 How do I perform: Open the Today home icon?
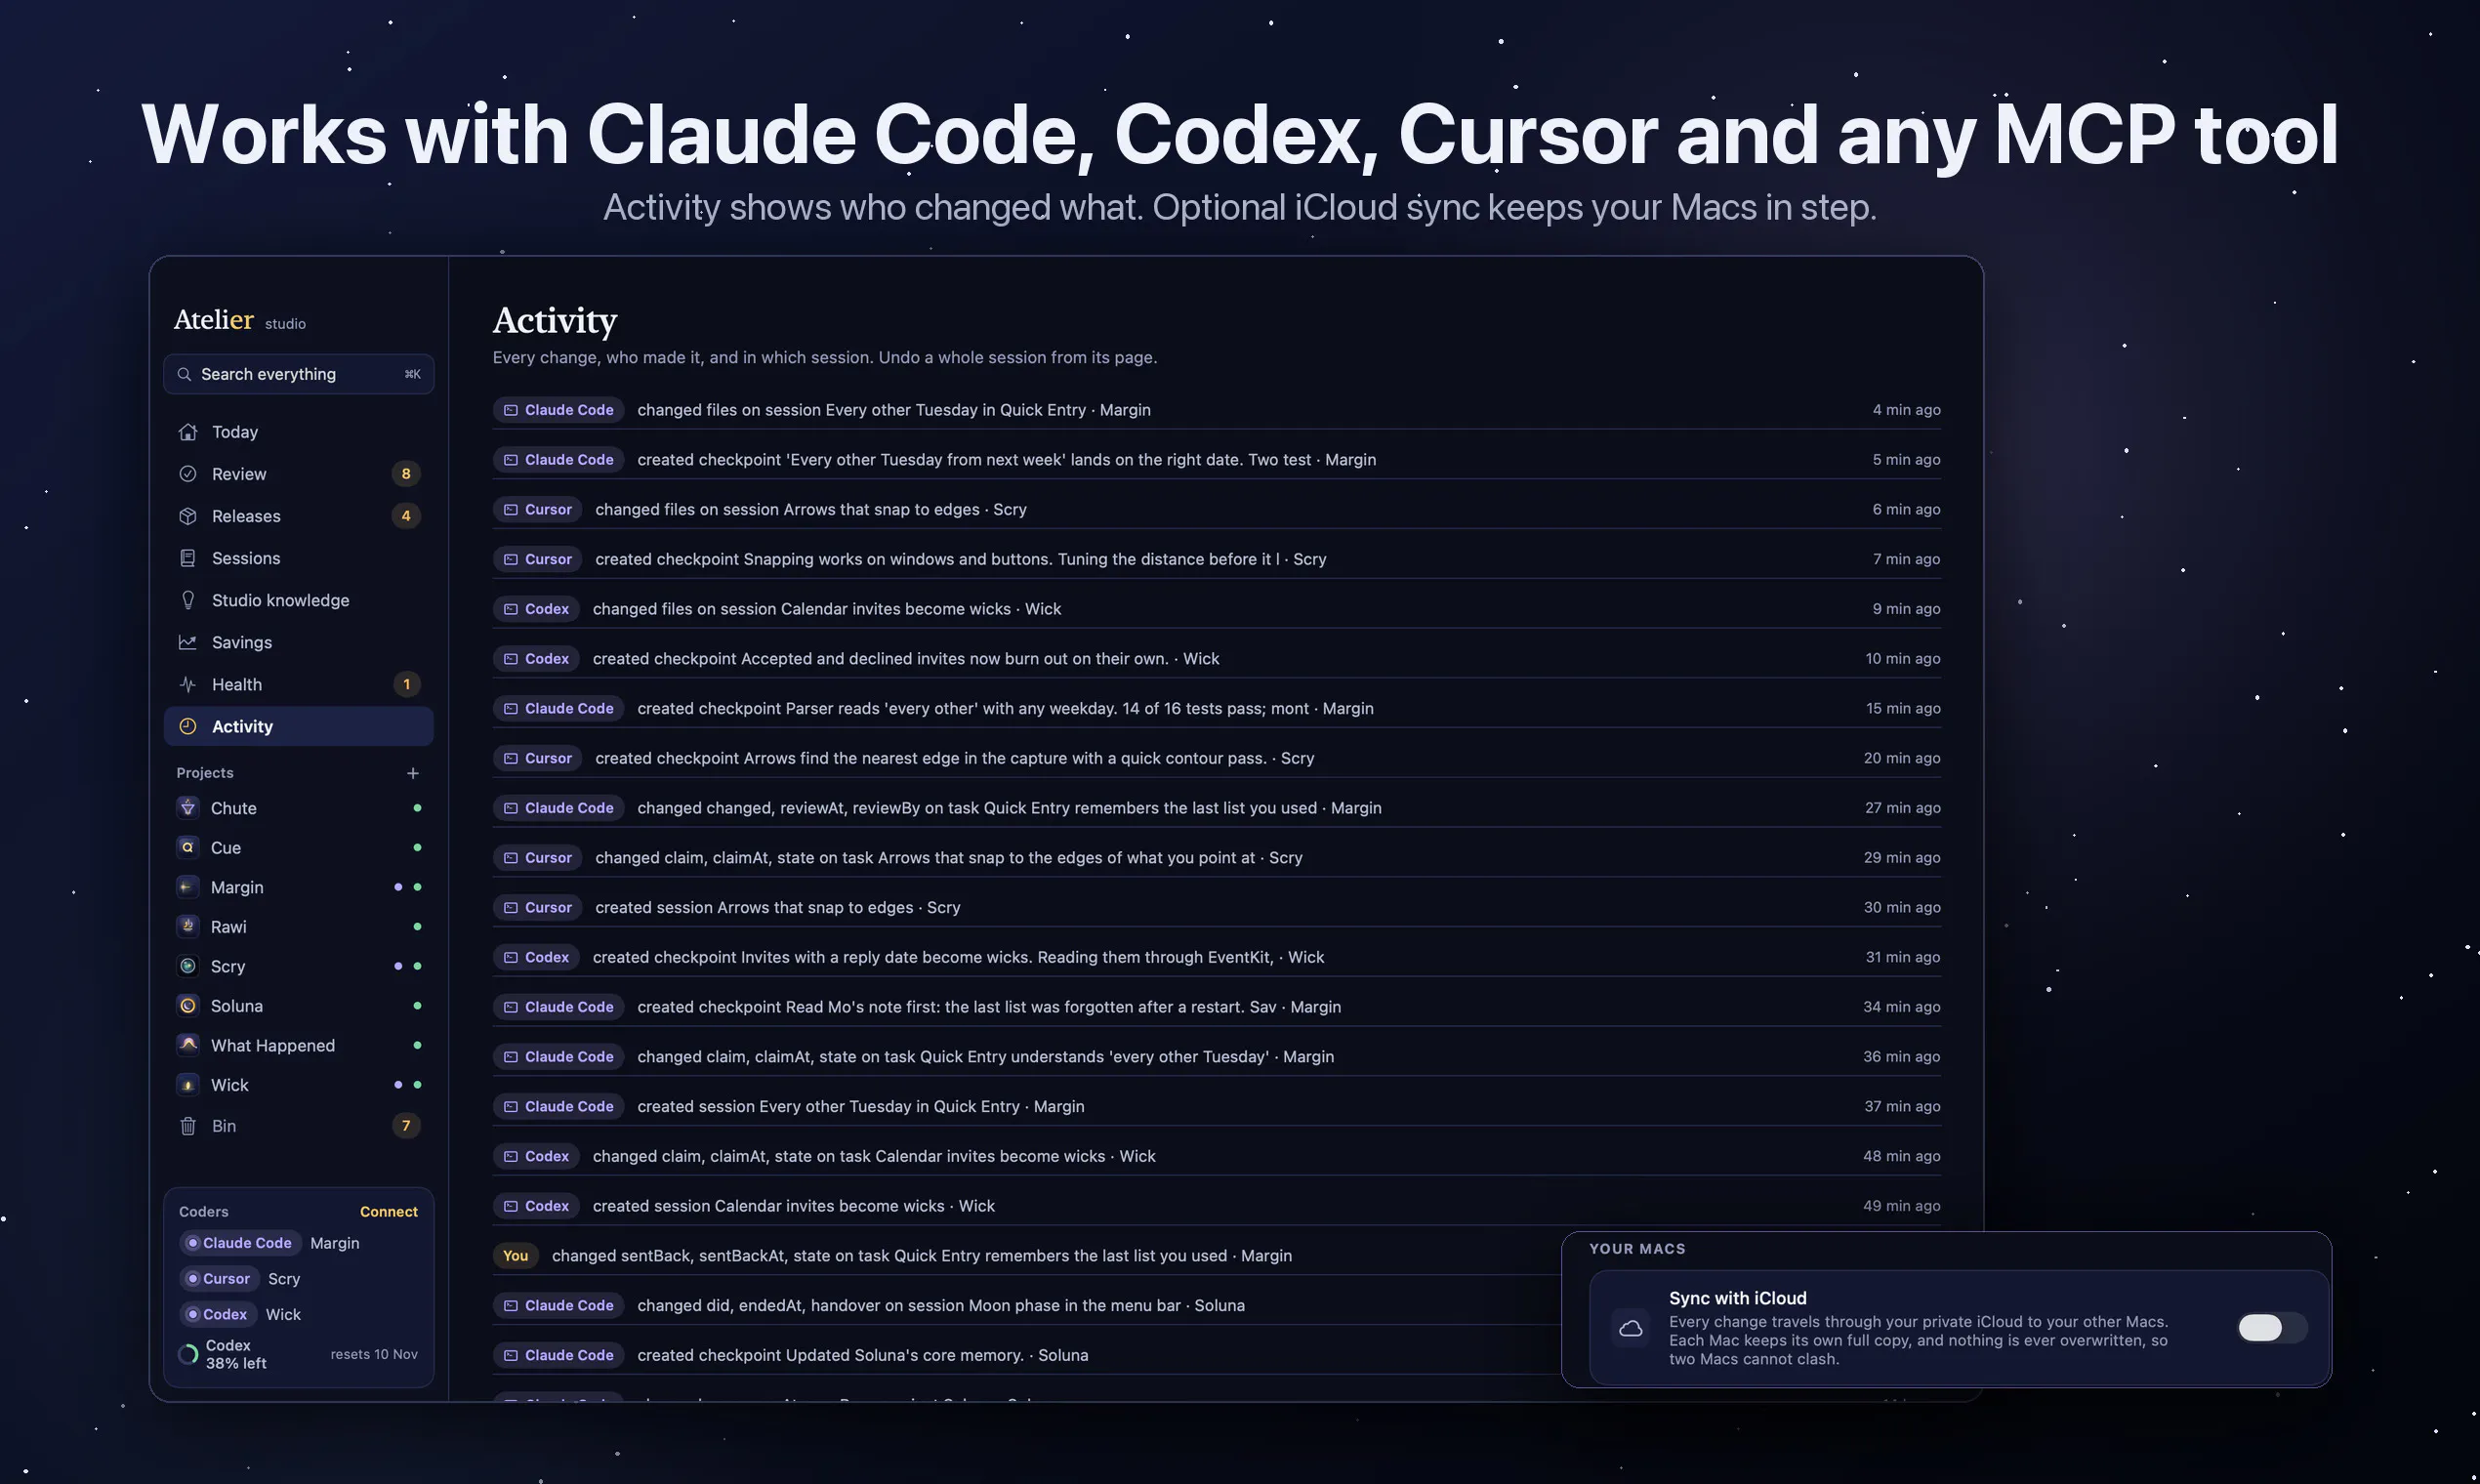[187, 432]
